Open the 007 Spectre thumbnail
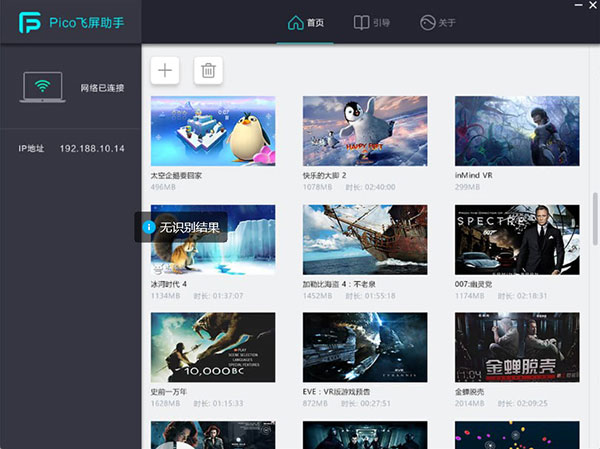Image resolution: width=600 pixels, height=449 pixels. click(517, 240)
